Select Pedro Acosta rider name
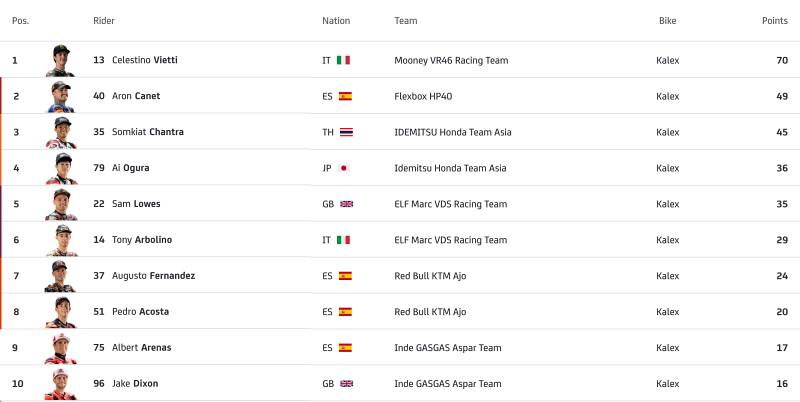This screenshot has width=800, height=402. [x=140, y=311]
